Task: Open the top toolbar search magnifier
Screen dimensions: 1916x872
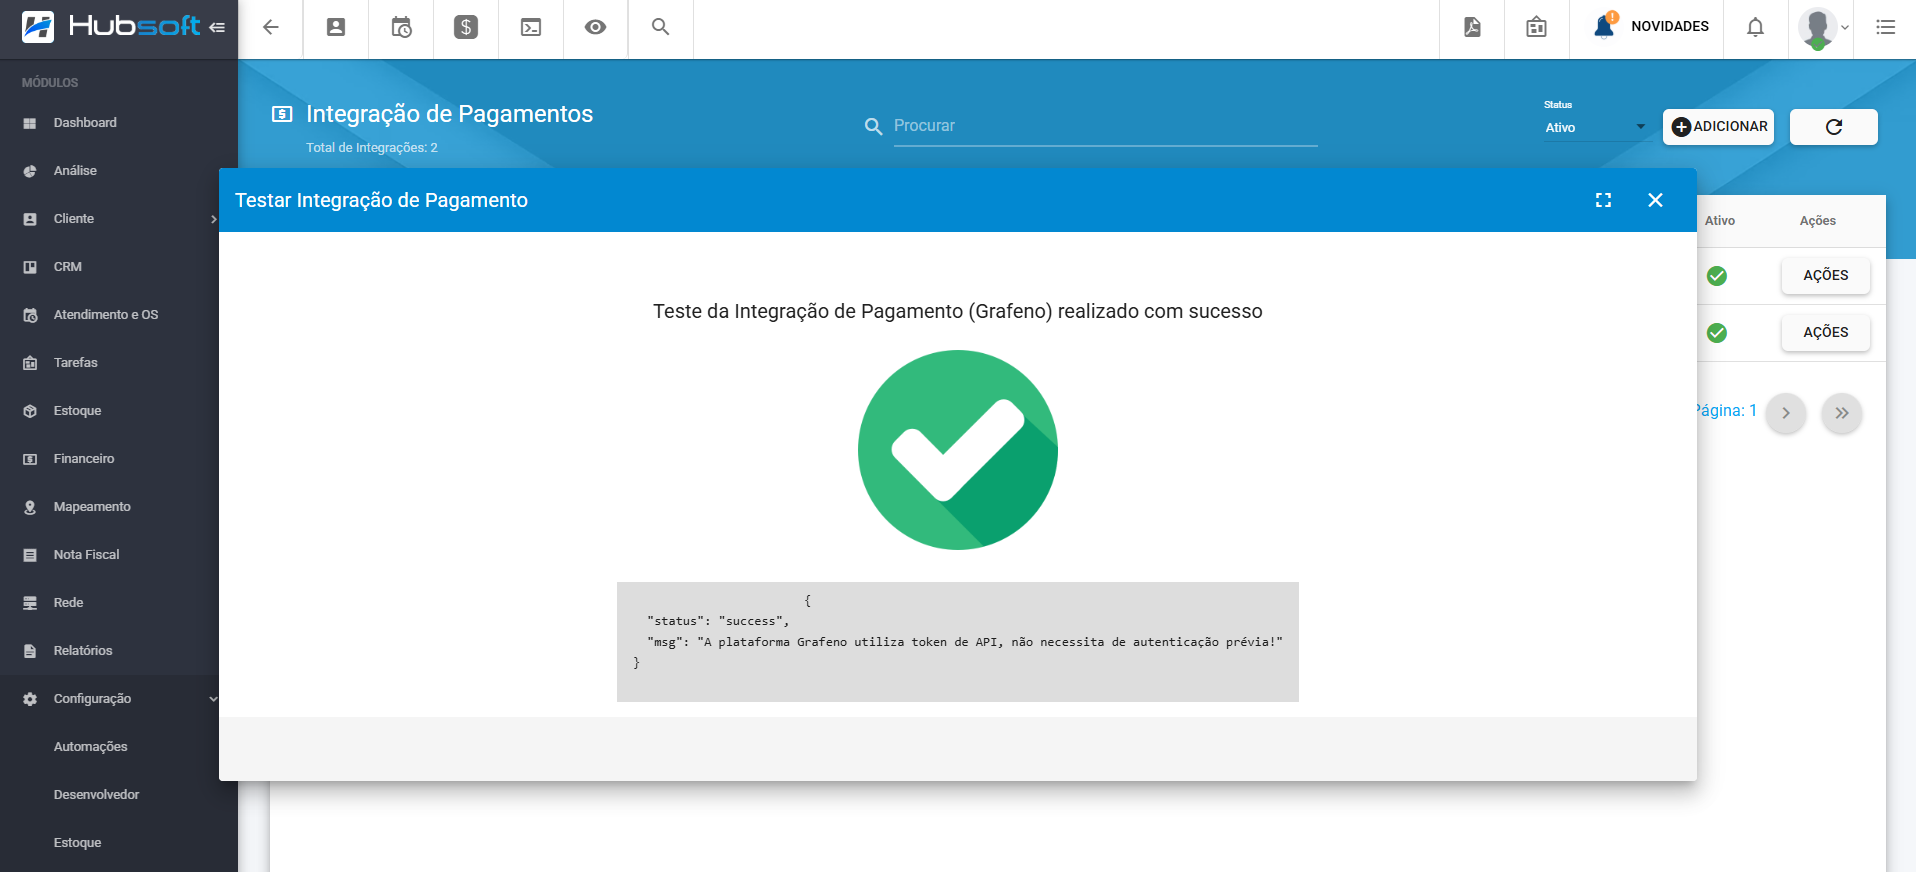Action: (660, 27)
